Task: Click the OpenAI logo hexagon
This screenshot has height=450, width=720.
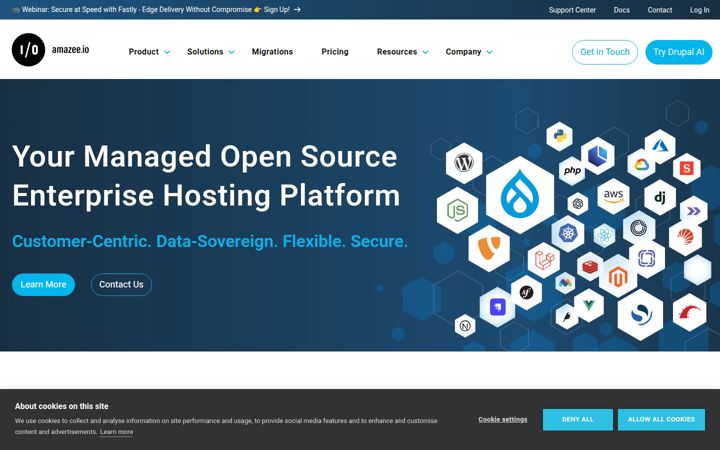Action: coord(578,203)
